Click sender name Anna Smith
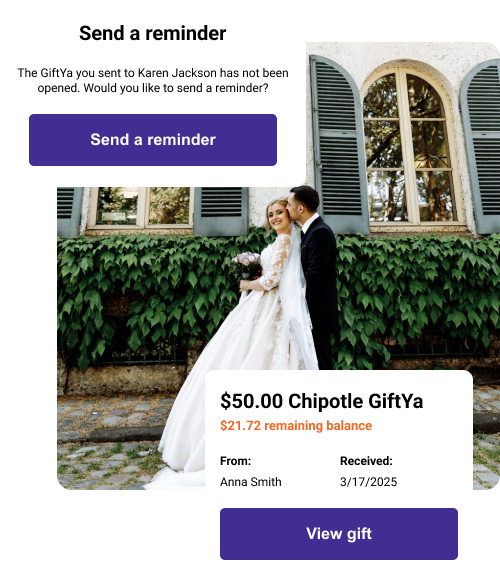Viewport: 500px width, 579px height. tap(251, 482)
